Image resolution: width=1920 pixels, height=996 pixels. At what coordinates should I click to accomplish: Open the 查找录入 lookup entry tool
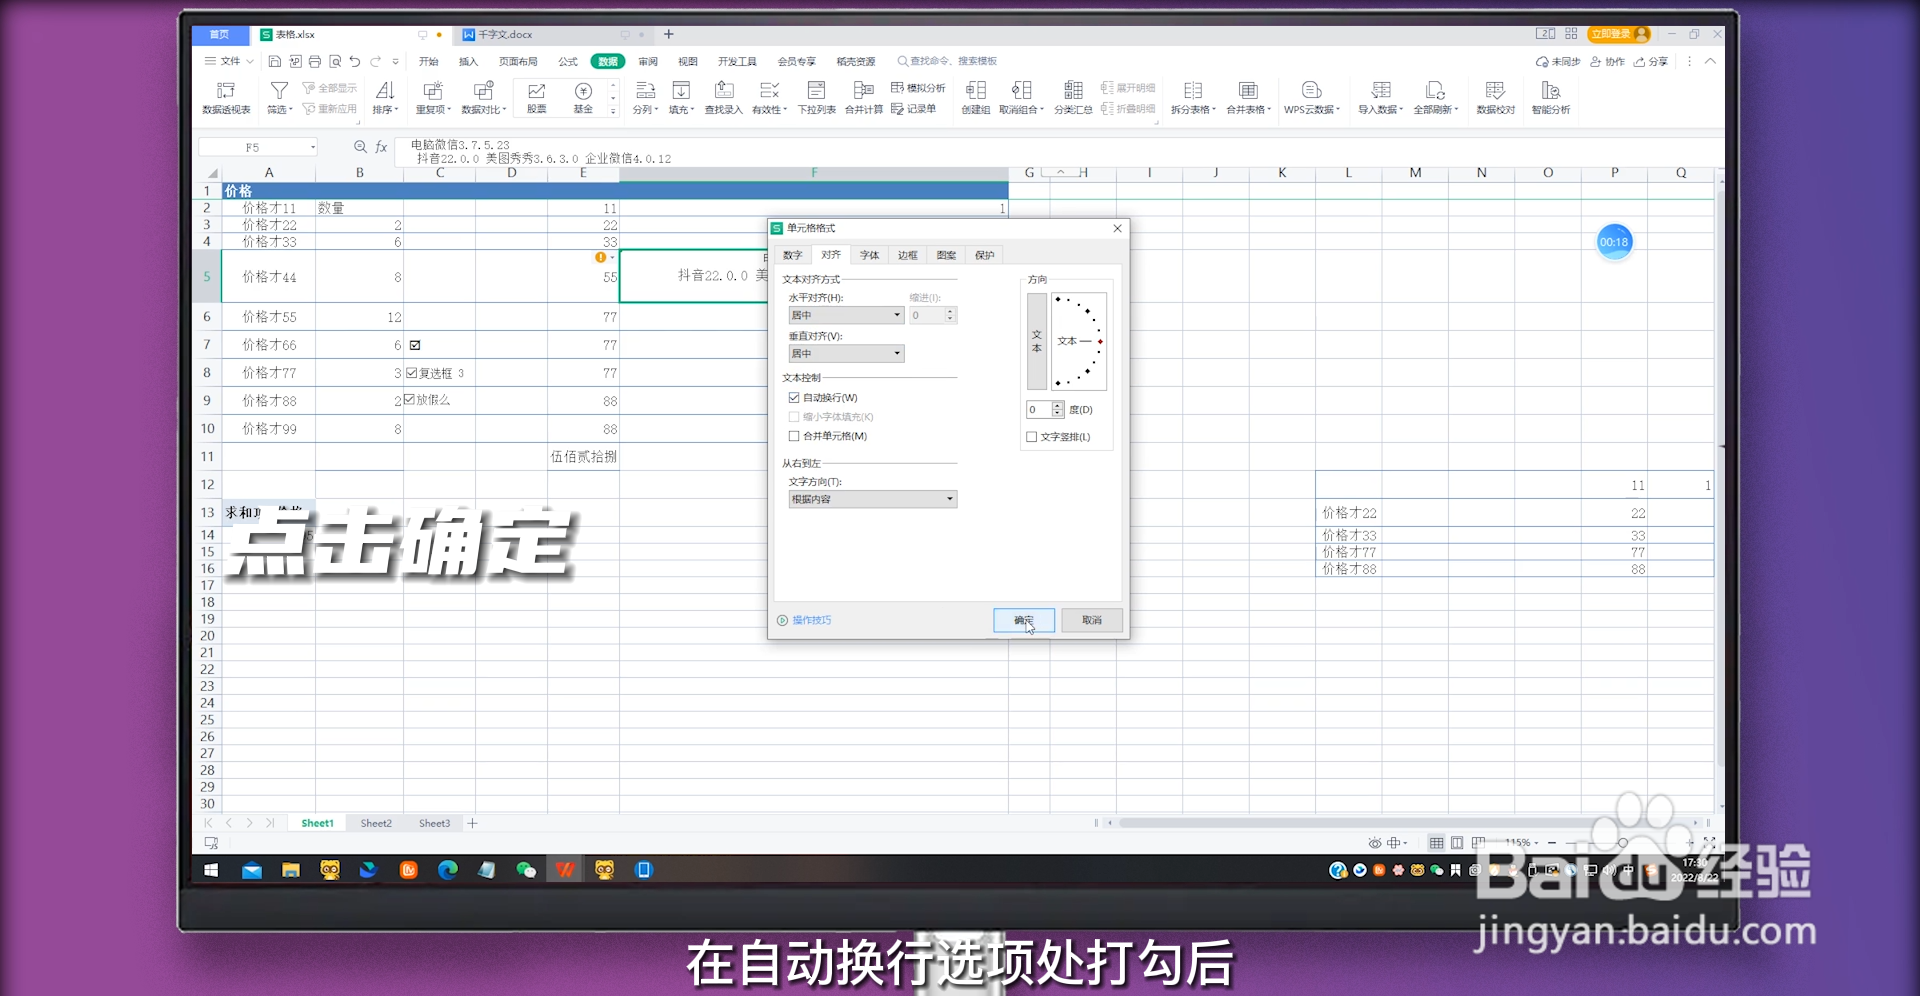pyautogui.click(x=724, y=97)
